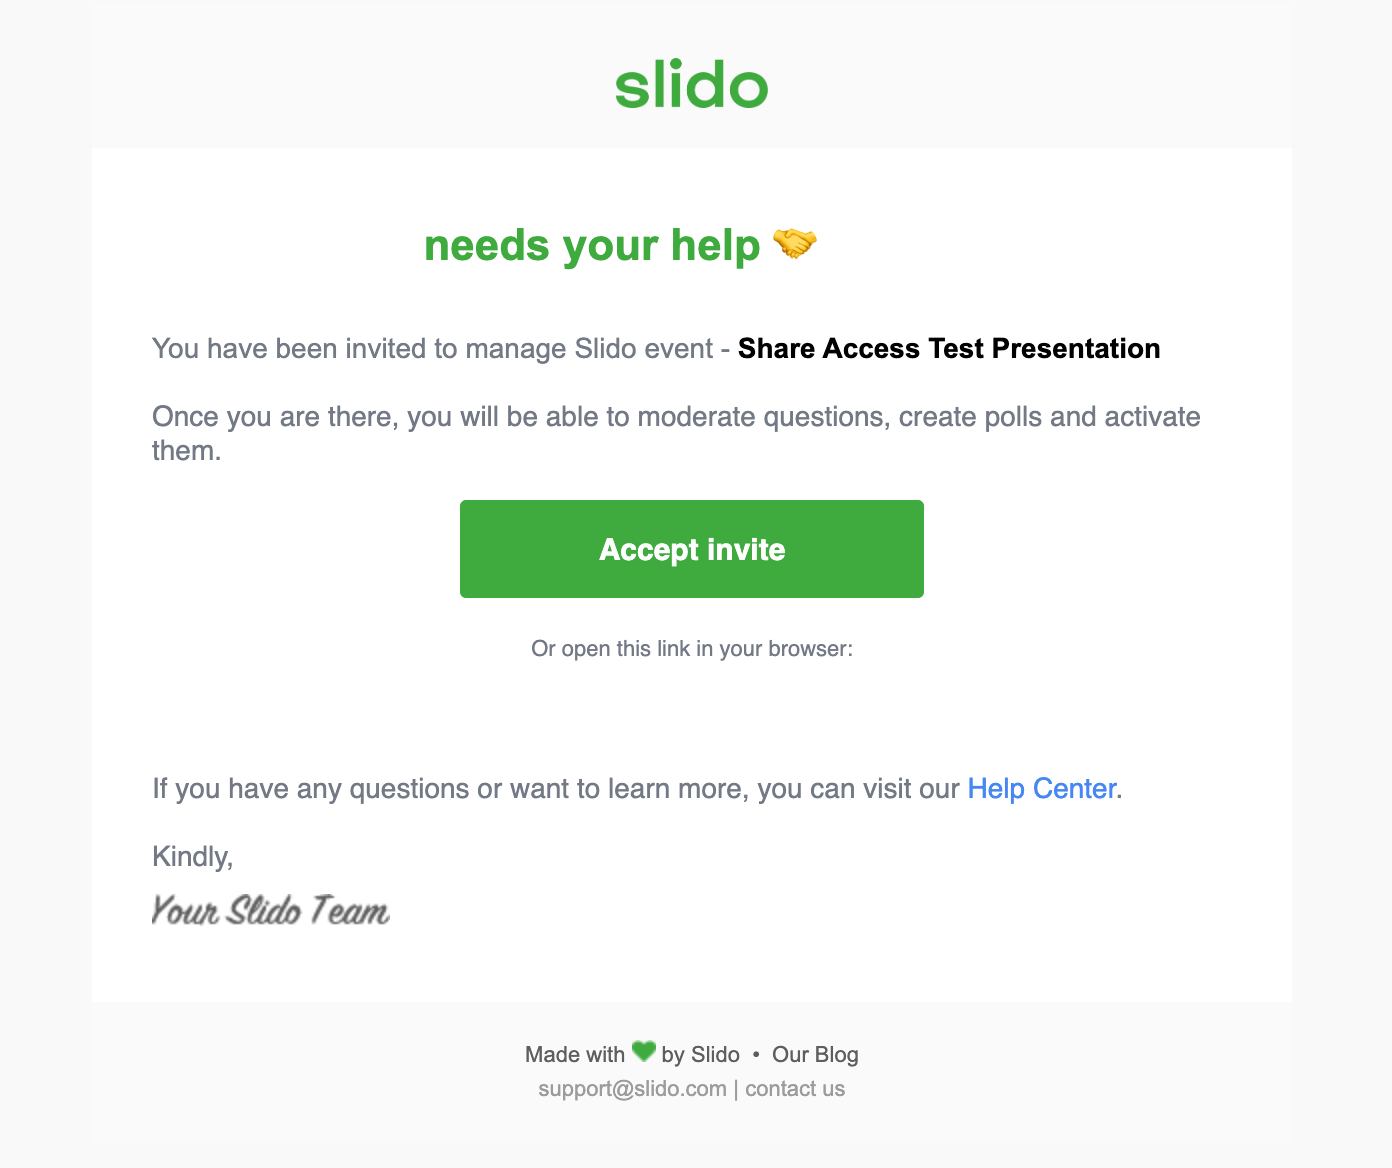Follow the contact us link
Viewport: 1392px width, 1168px height.
coord(795,1089)
